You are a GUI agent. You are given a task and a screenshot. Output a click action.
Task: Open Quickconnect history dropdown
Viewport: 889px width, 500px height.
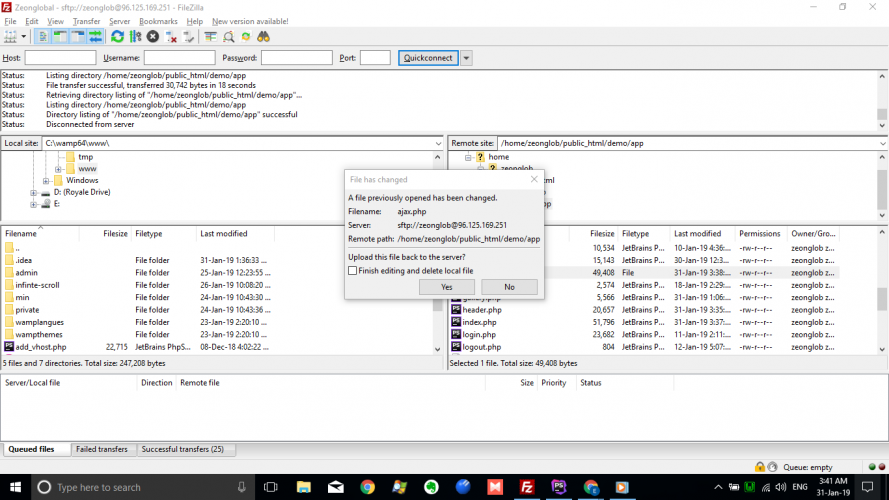coord(466,58)
